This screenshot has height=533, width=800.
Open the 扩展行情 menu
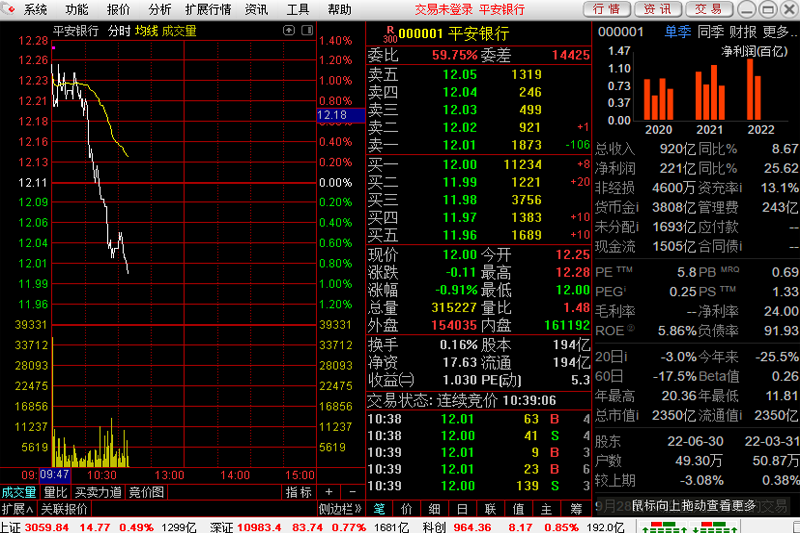(x=208, y=9)
